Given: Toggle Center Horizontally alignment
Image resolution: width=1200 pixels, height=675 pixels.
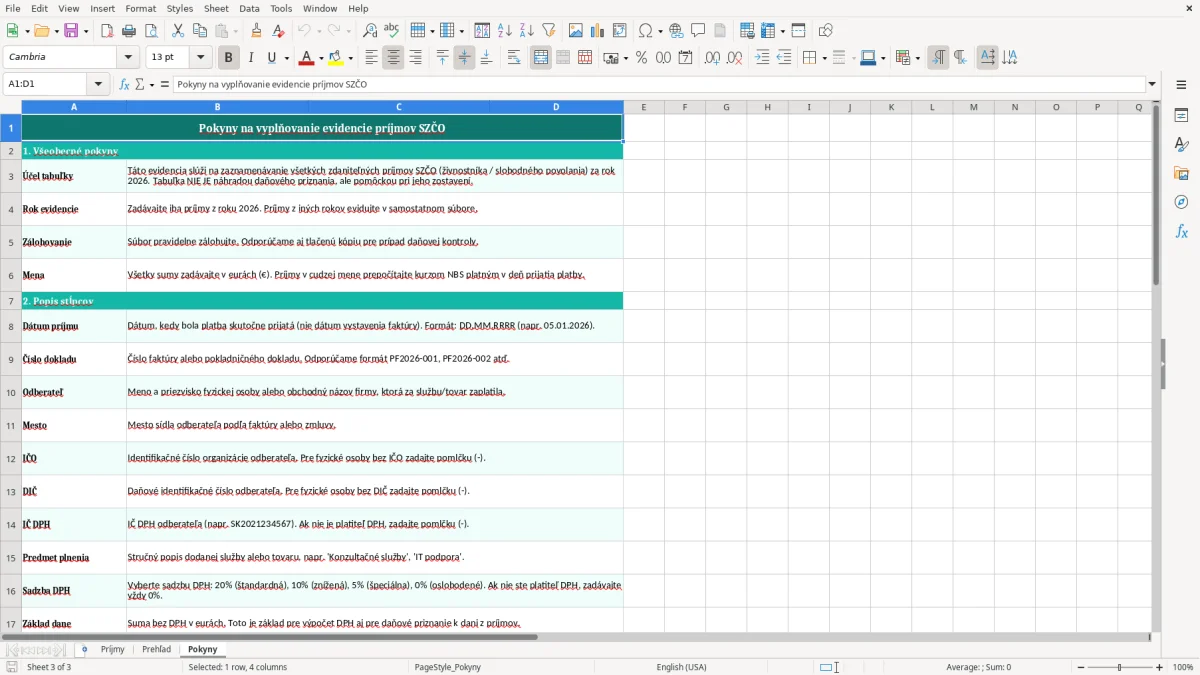Looking at the screenshot, I should coord(393,58).
